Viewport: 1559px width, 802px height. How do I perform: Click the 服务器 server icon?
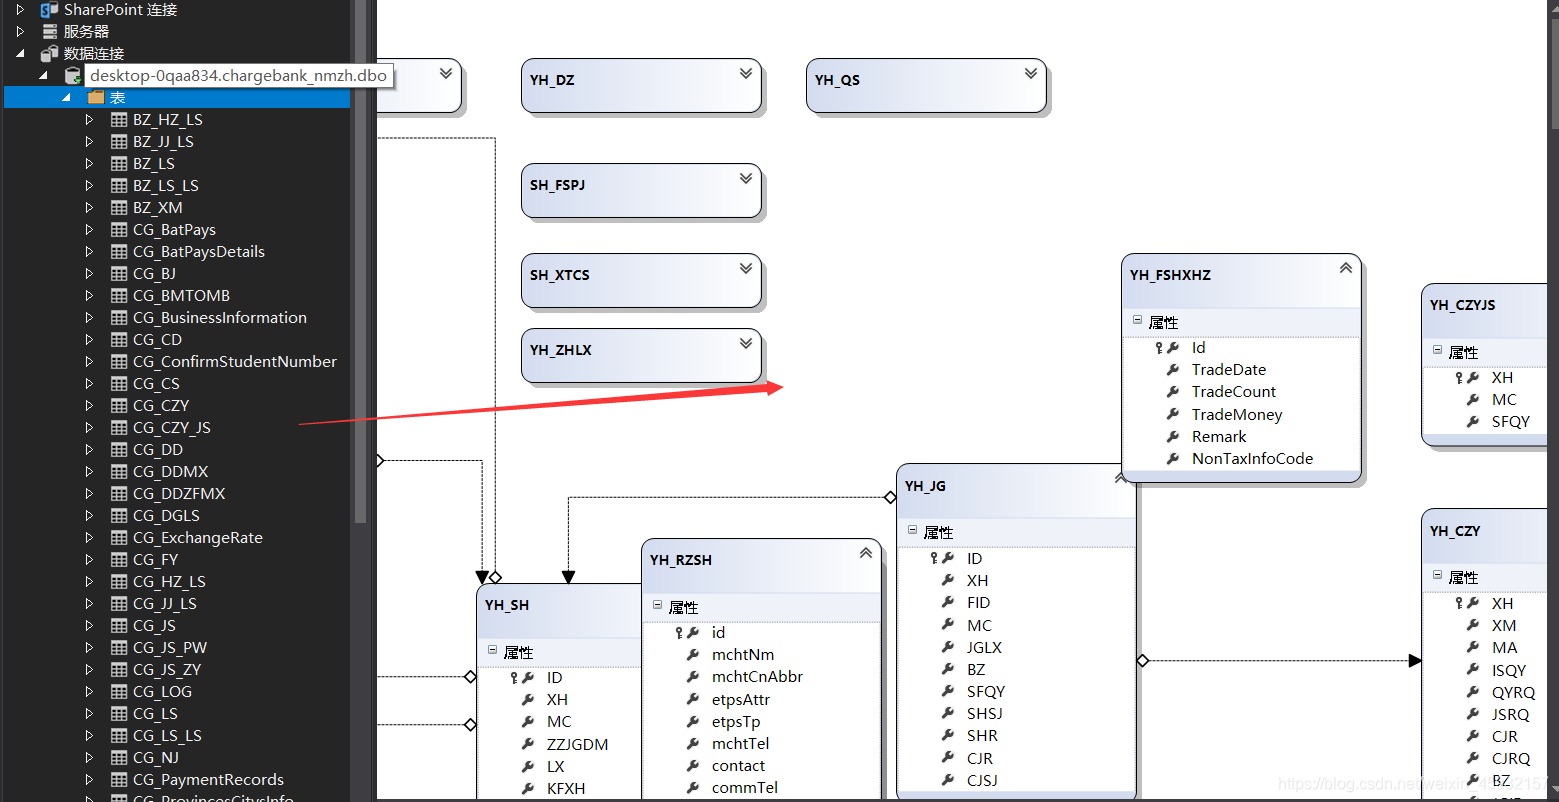[x=49, y=32]
